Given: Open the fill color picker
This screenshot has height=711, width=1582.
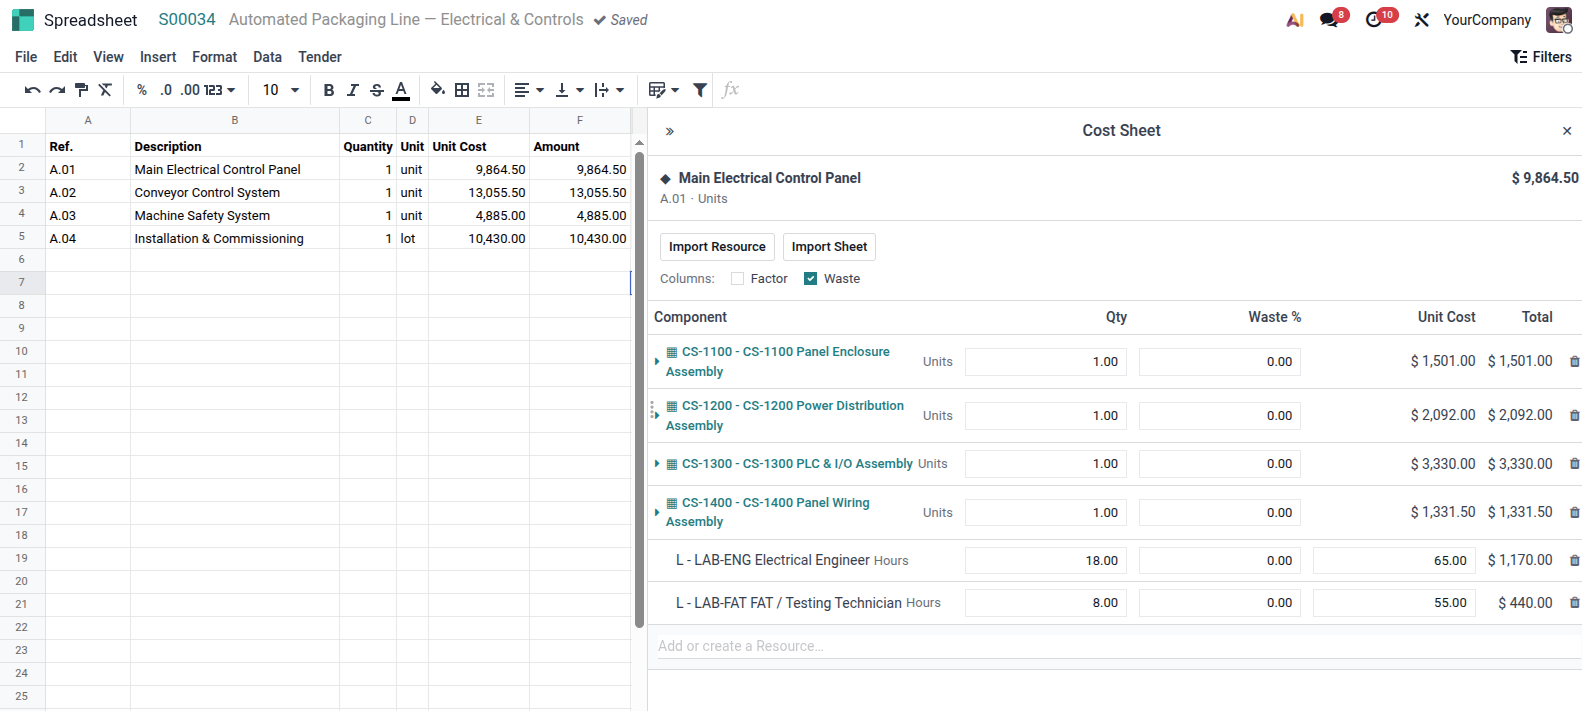Looking at the screenshot, I should pos(438,90).
